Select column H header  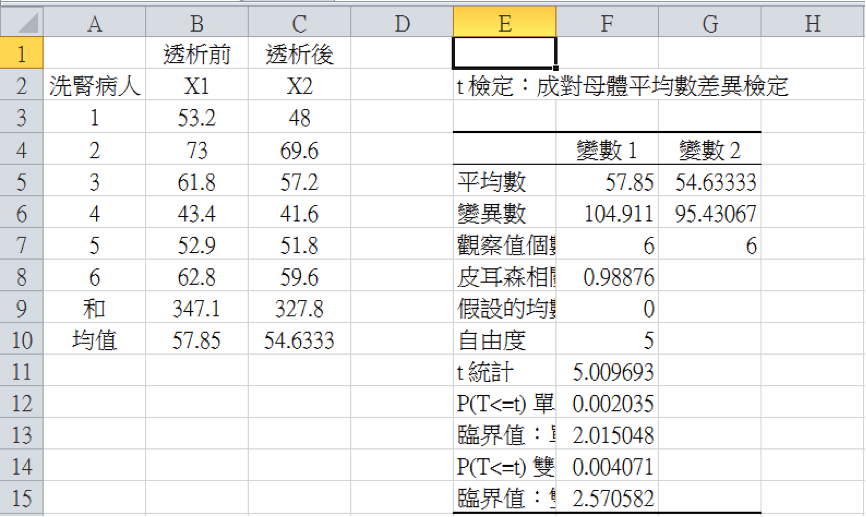812,22
